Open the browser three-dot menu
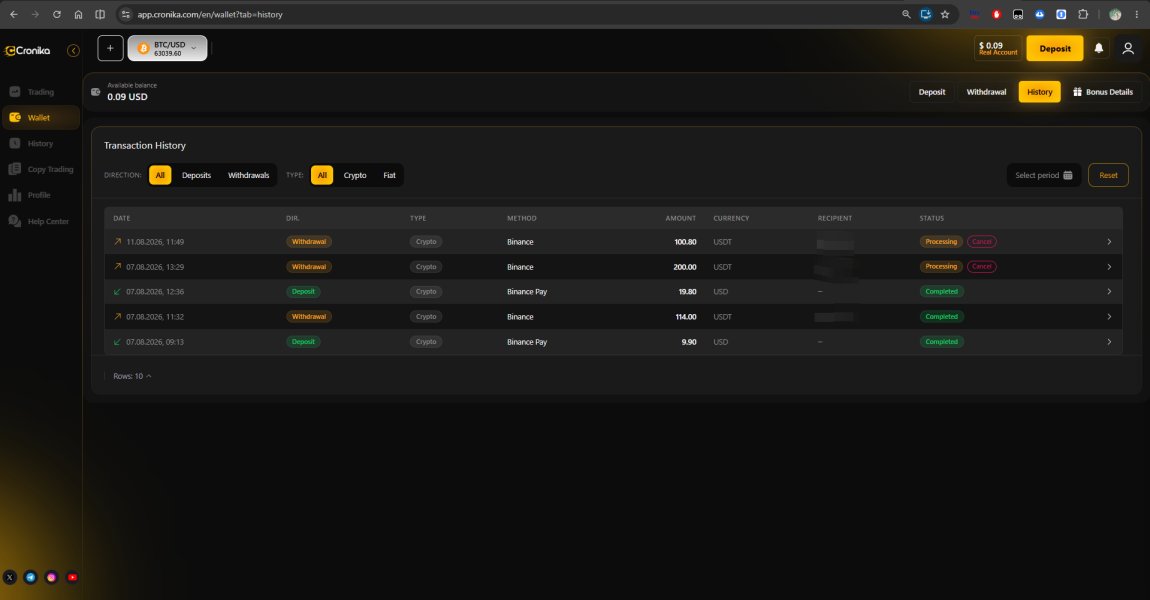The image size is (1150, 600). (x=1136, y=14)
